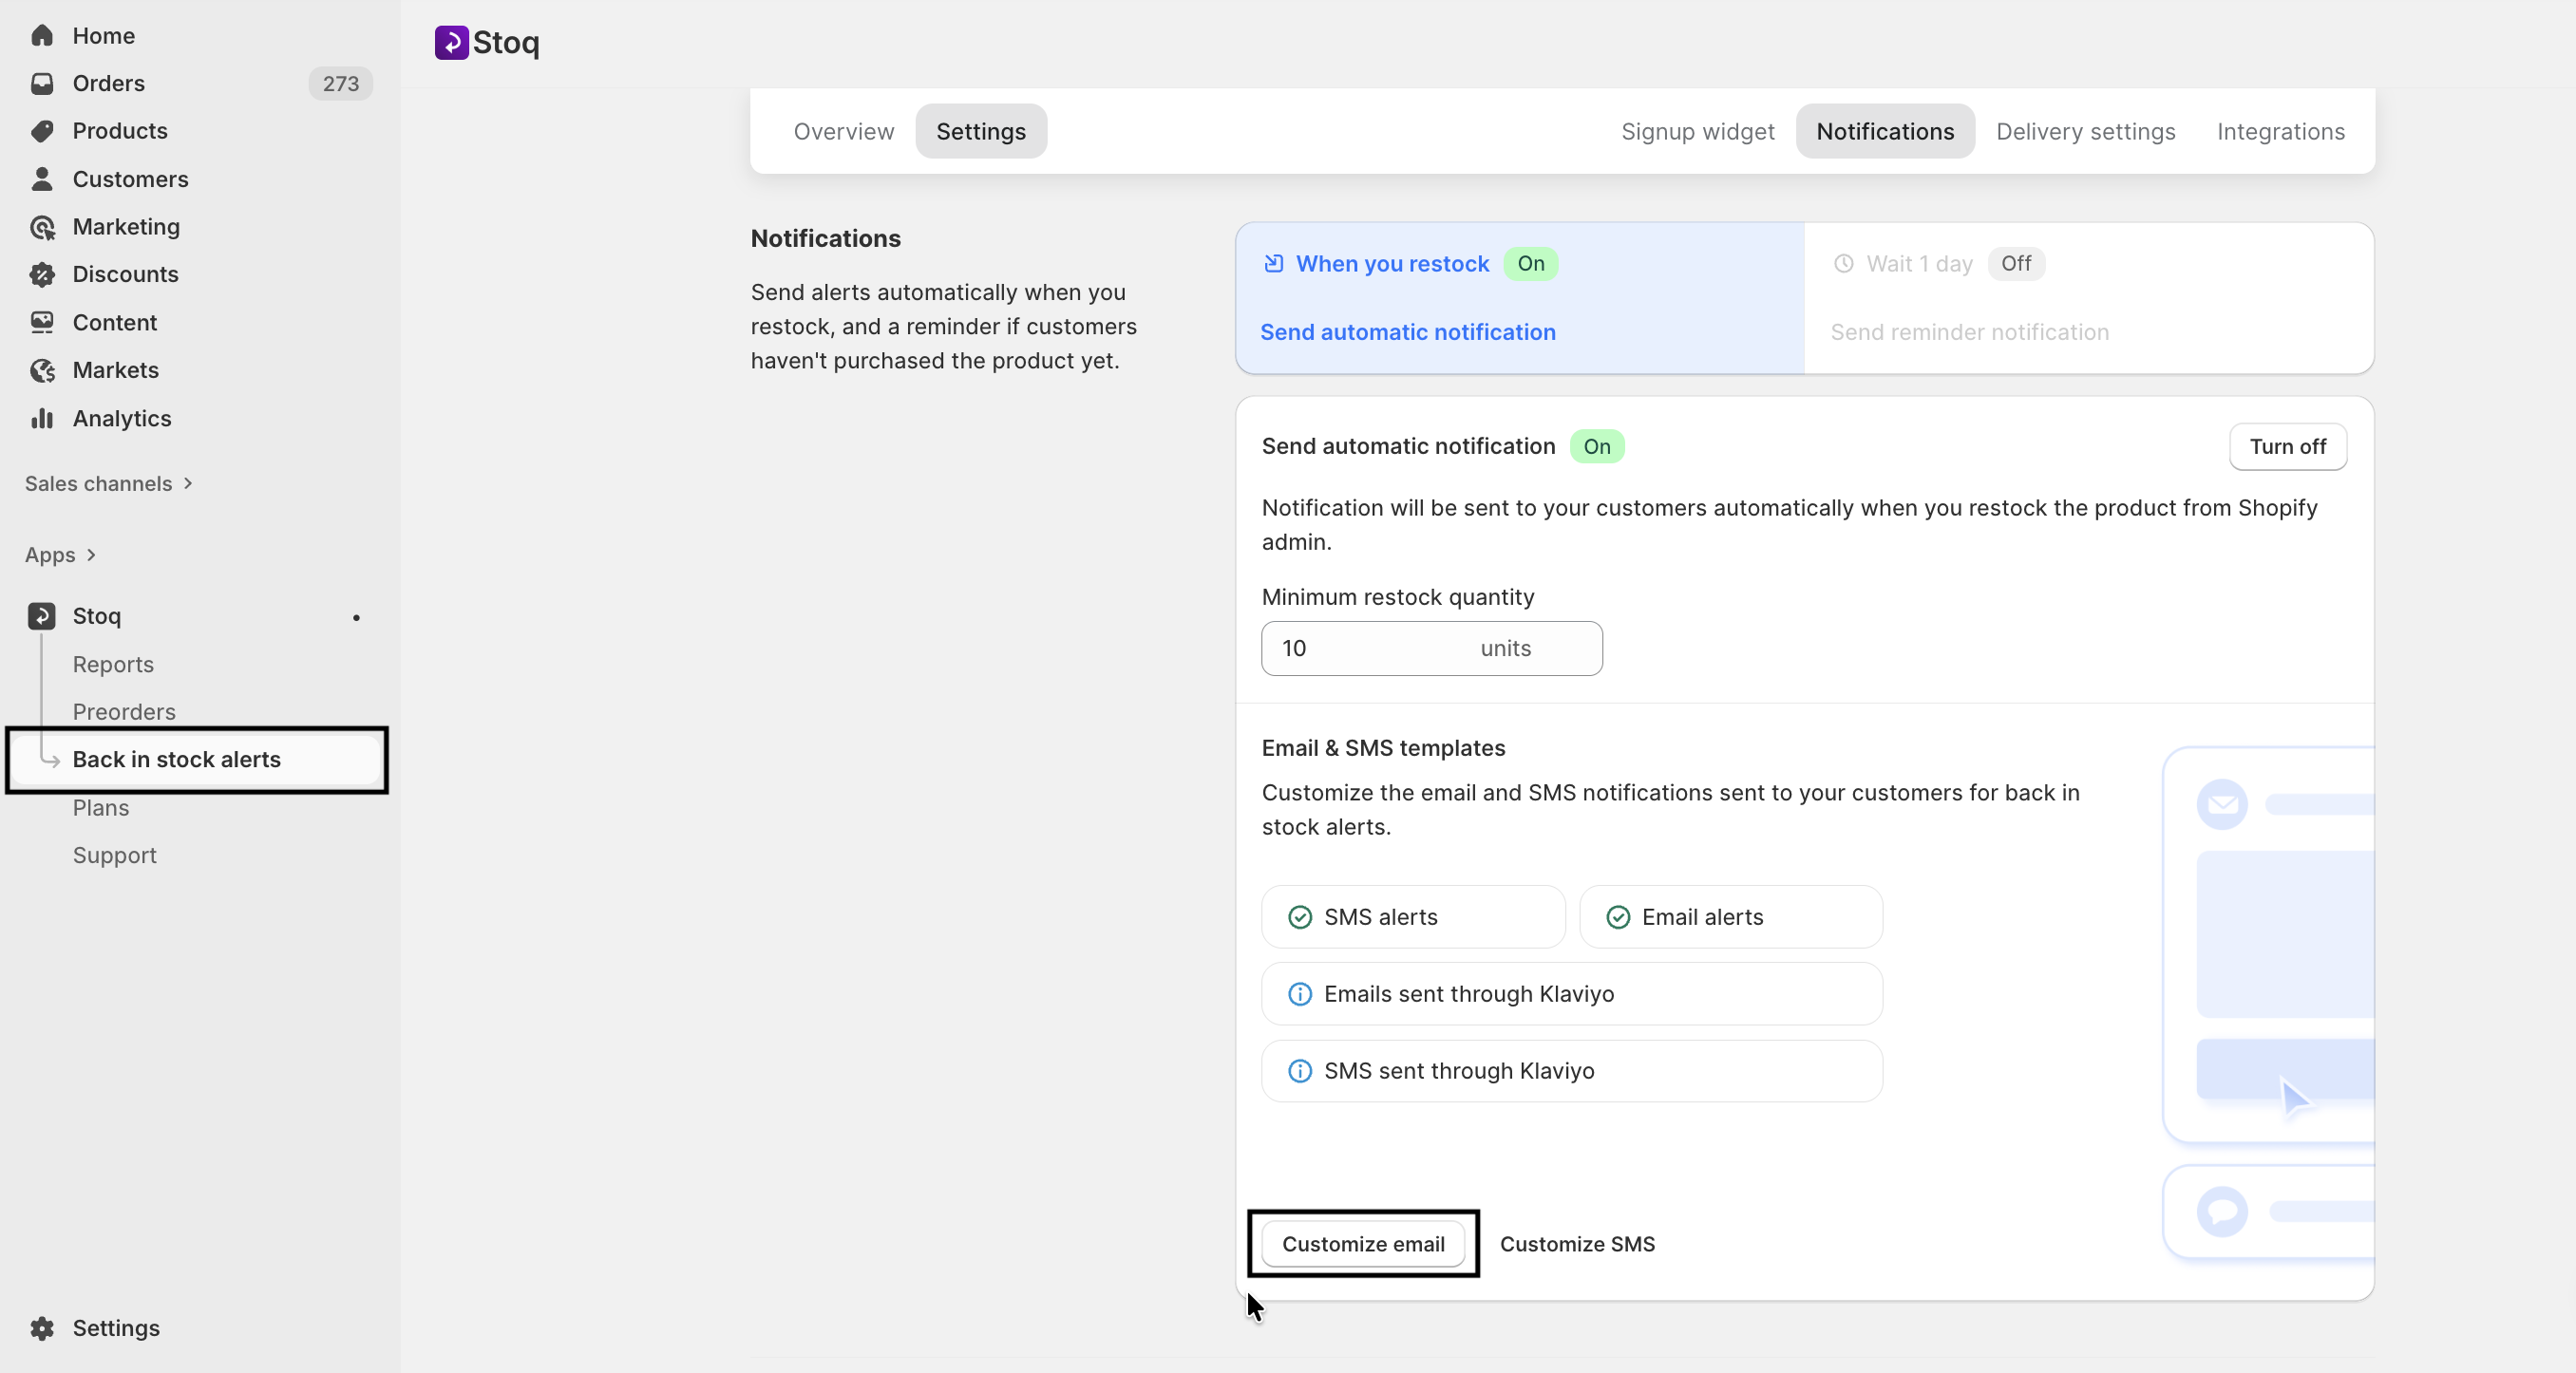Click the Customize email button
The image size is (2576, 1373).
click(x=1362, y=1243)
